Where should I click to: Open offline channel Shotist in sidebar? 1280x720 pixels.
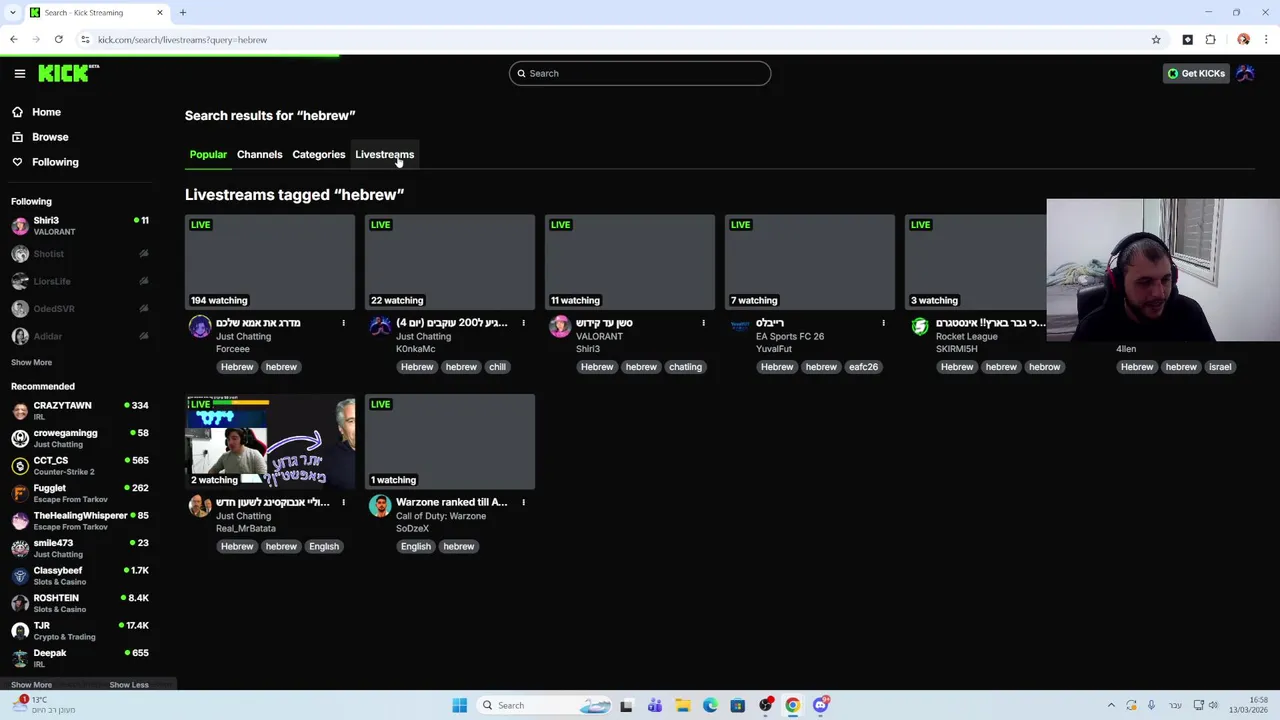pyautogui.click(x=80, y=254)
